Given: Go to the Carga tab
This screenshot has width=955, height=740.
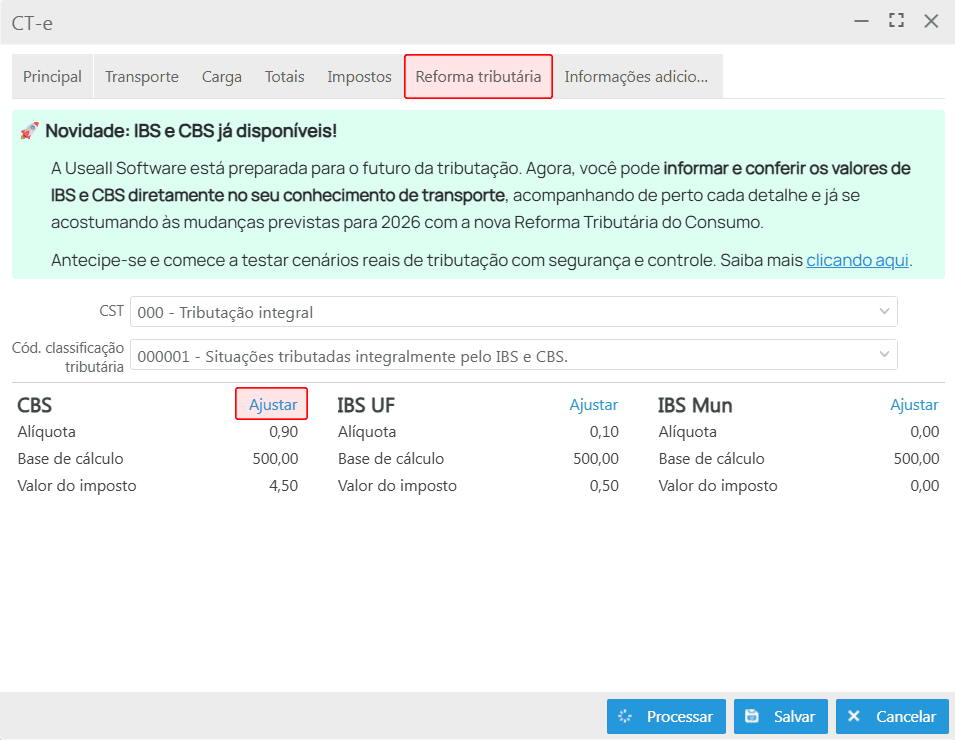Looking at the screenshot, I should 222,77.
